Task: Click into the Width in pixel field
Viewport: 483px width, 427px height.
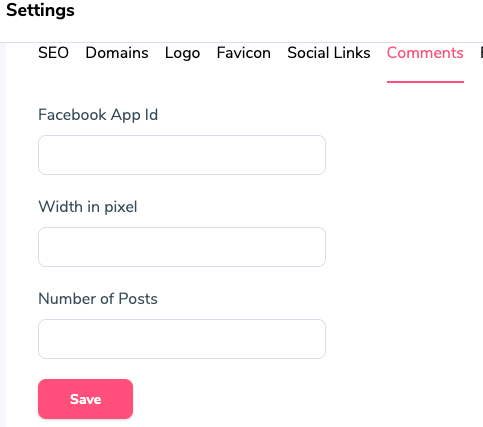Action: [x=182, y=247]
